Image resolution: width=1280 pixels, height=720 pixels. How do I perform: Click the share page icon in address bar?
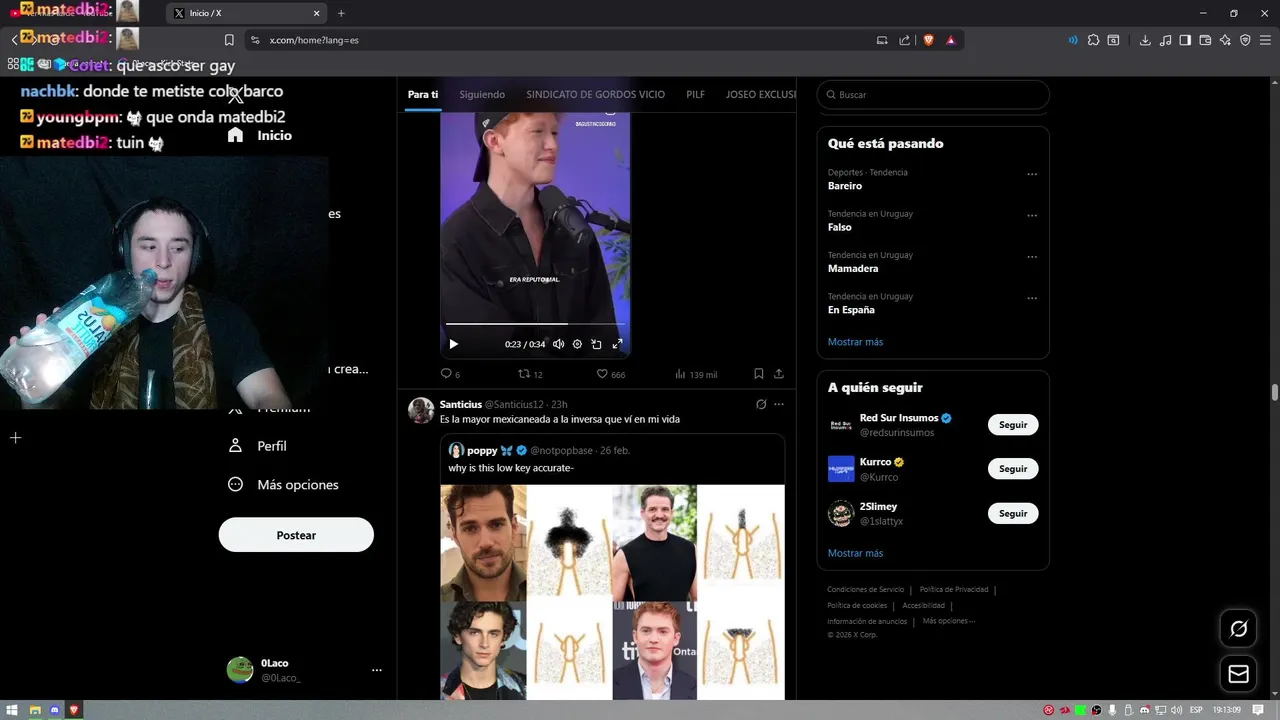[905, 40]
